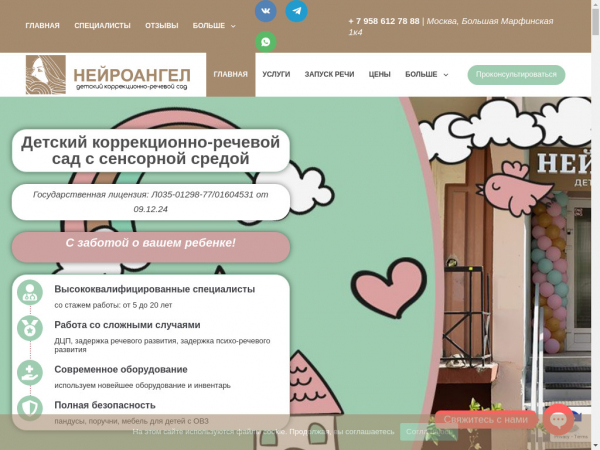Click Высококвалифицированные специалисты heading

tap(155, 289)
